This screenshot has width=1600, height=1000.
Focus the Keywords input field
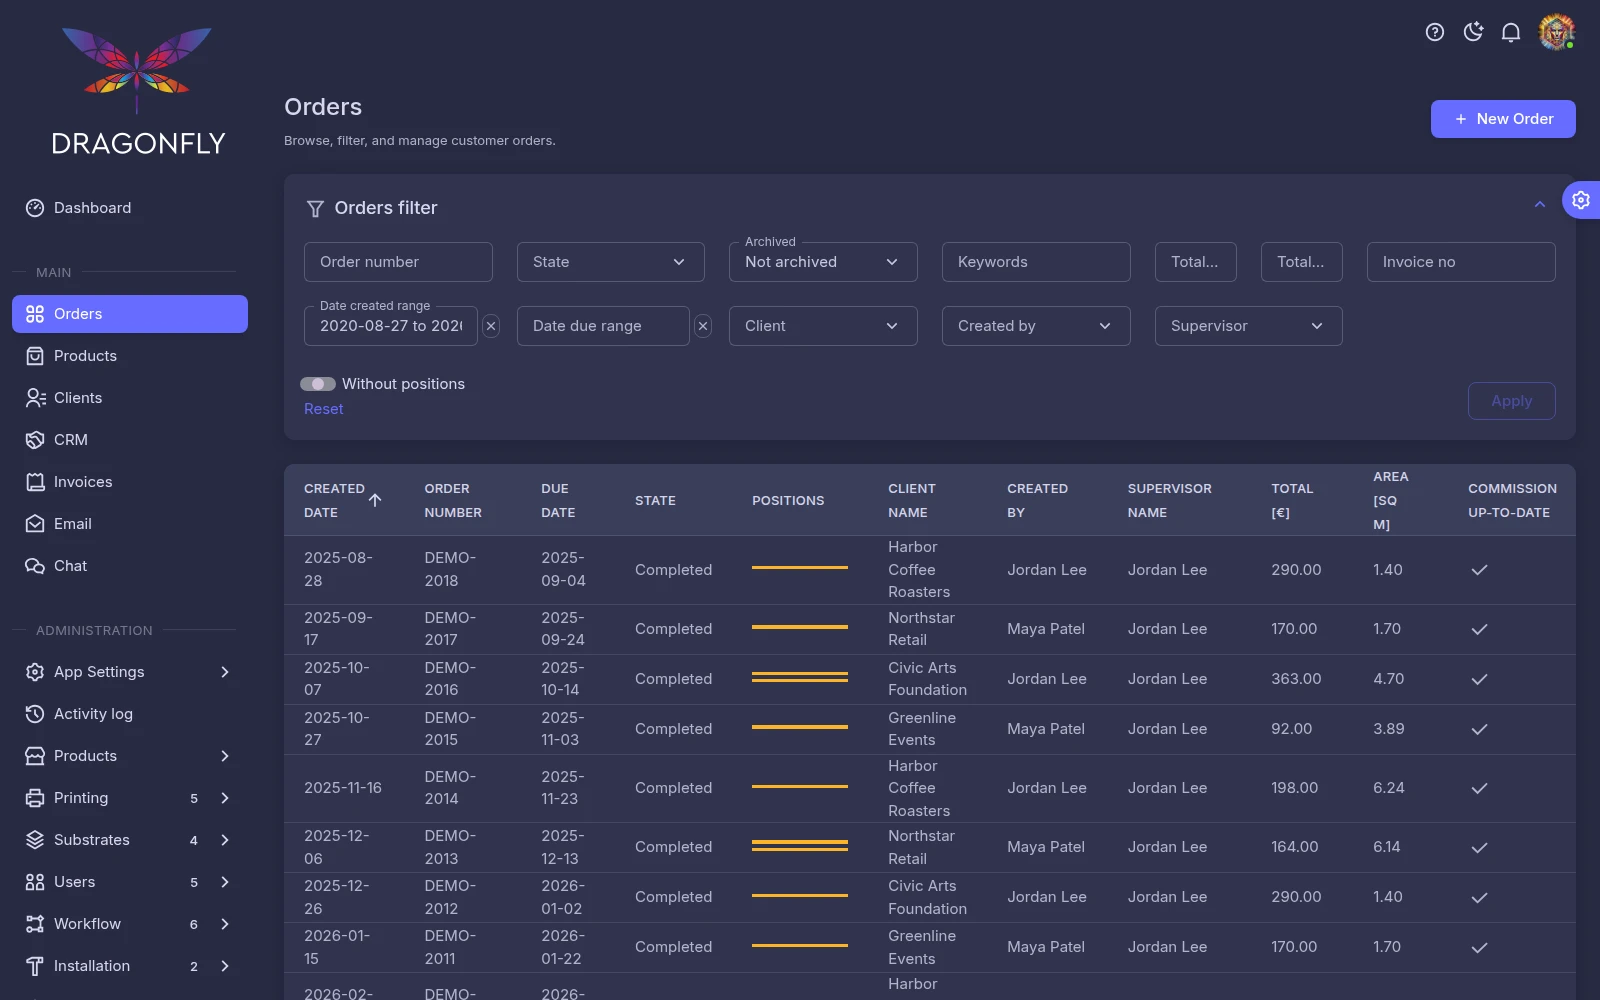pyautogui.click(x=1036, y=262)
